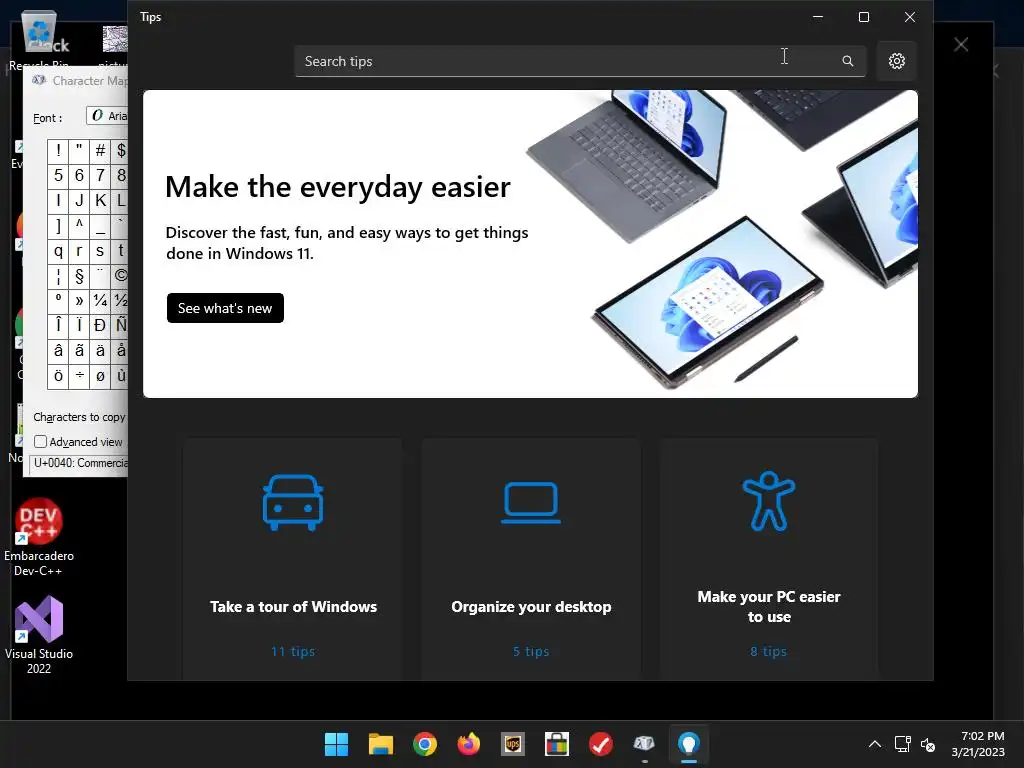Click the accessibility person icon
The width and height of the screenshot is (1024, 768).
tap(769, 501)
